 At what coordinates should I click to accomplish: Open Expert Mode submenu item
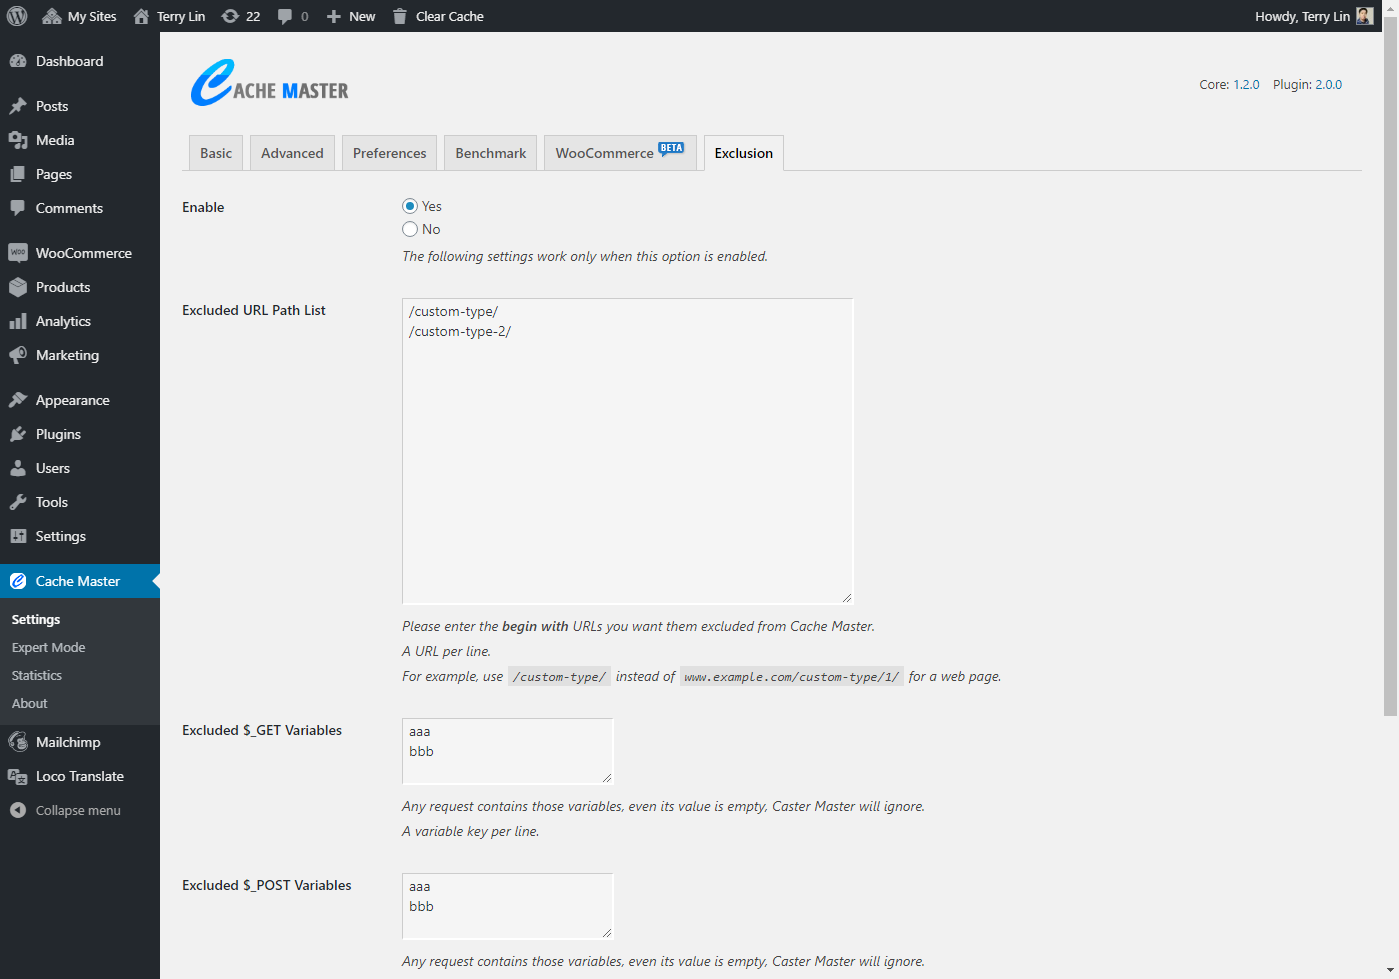click(48, 647)
